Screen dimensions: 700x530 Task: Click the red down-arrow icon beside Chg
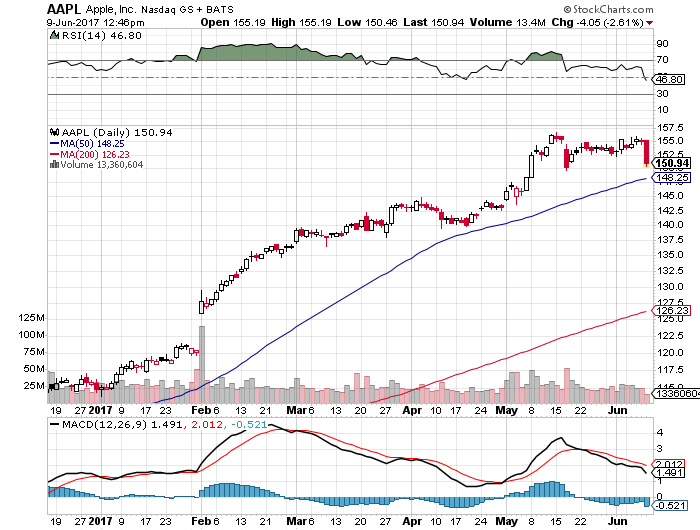pos(649,23)
